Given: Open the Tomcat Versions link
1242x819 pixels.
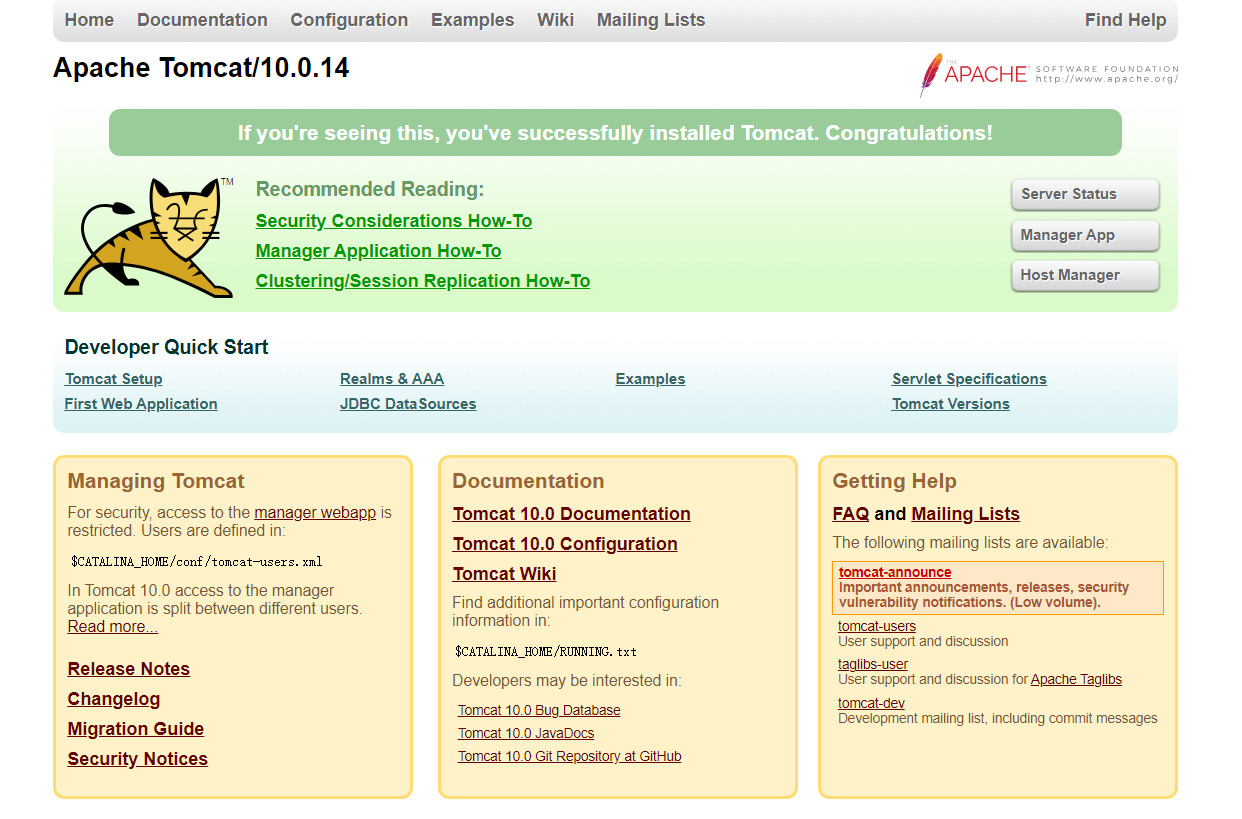Looking at the screenshot, I should 951,404.
